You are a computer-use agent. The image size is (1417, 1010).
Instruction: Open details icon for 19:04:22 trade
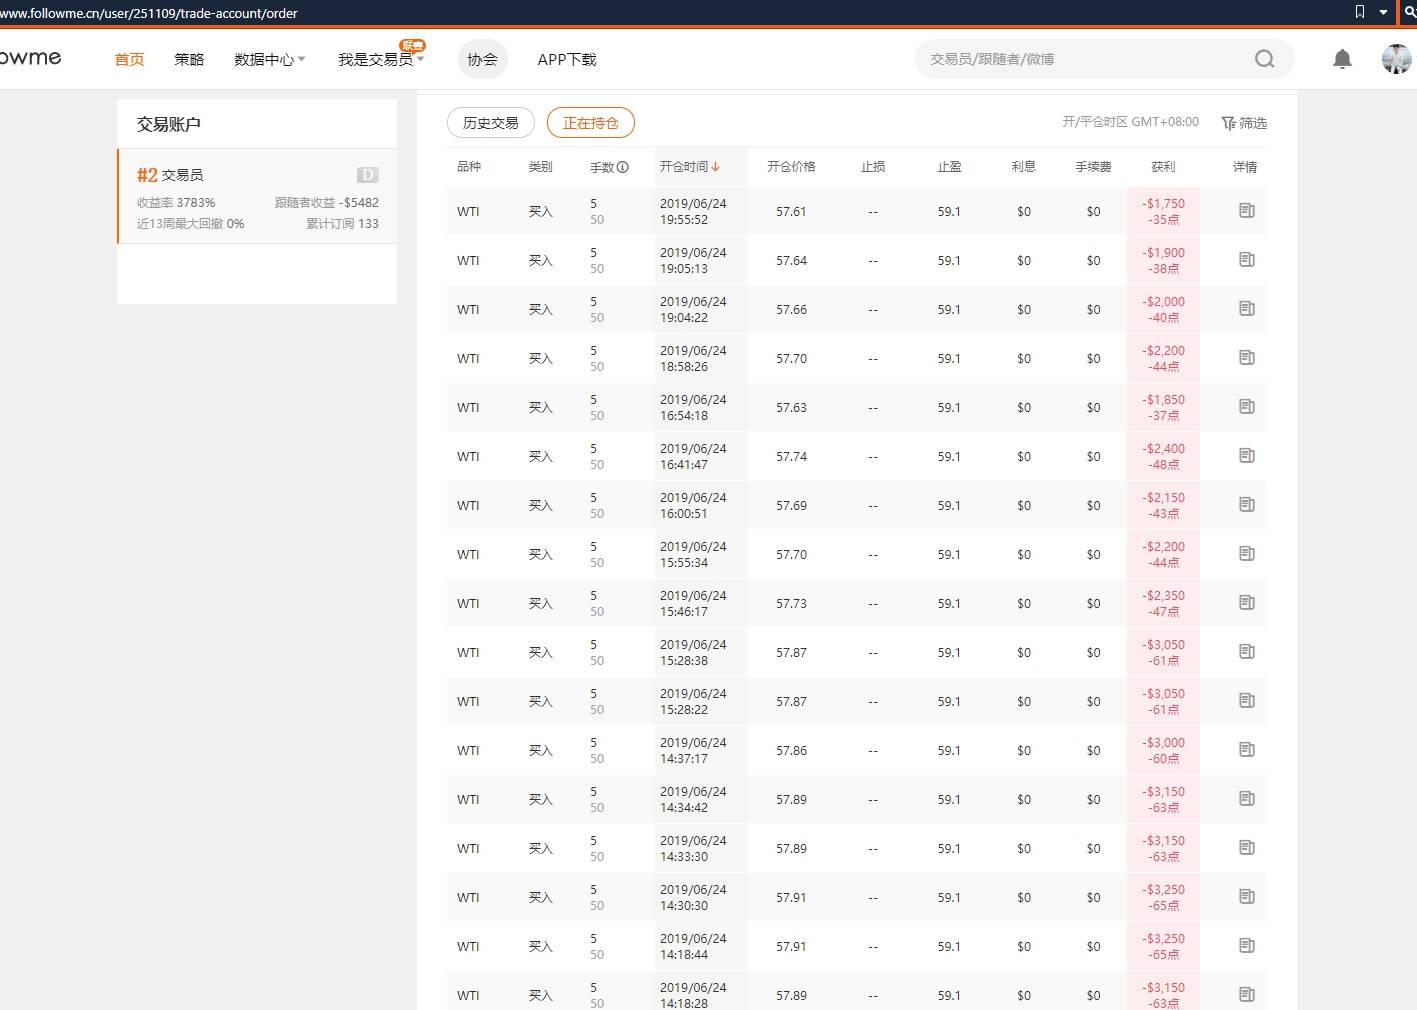[1246, 309]
